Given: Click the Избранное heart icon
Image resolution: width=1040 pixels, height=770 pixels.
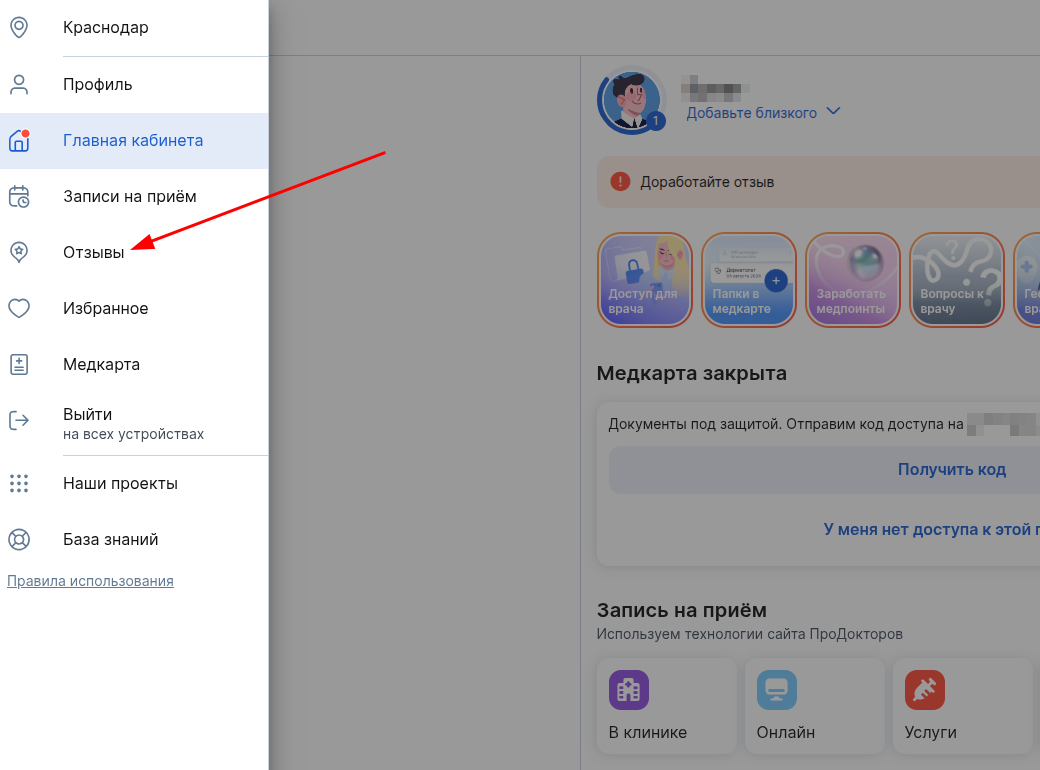Looking at the screenshot, I should [x=19, y=308].
